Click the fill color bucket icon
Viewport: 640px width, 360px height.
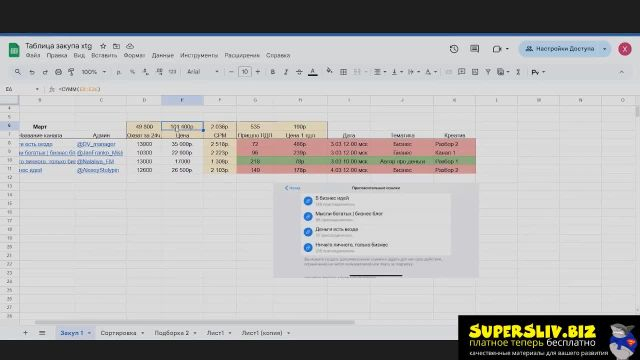pyautogui.click(x=329, y=71)
